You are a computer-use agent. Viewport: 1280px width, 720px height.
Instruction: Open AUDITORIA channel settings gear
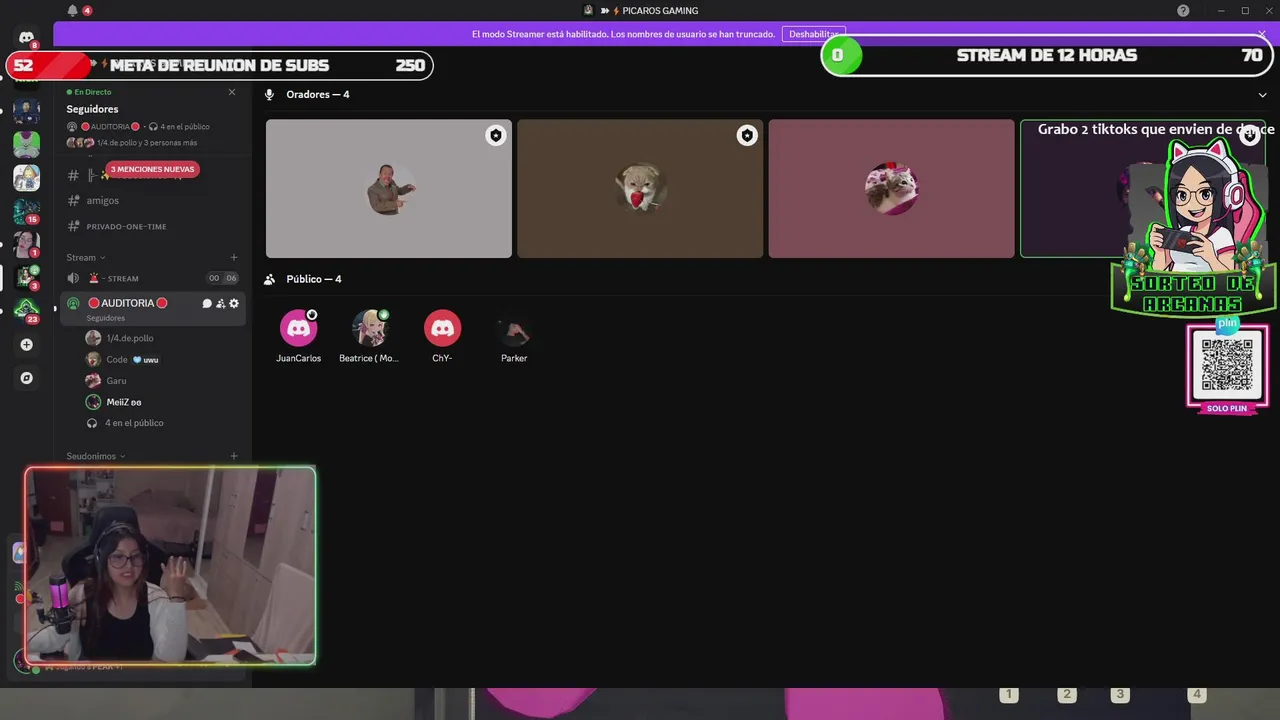click(x=234, y=303)
